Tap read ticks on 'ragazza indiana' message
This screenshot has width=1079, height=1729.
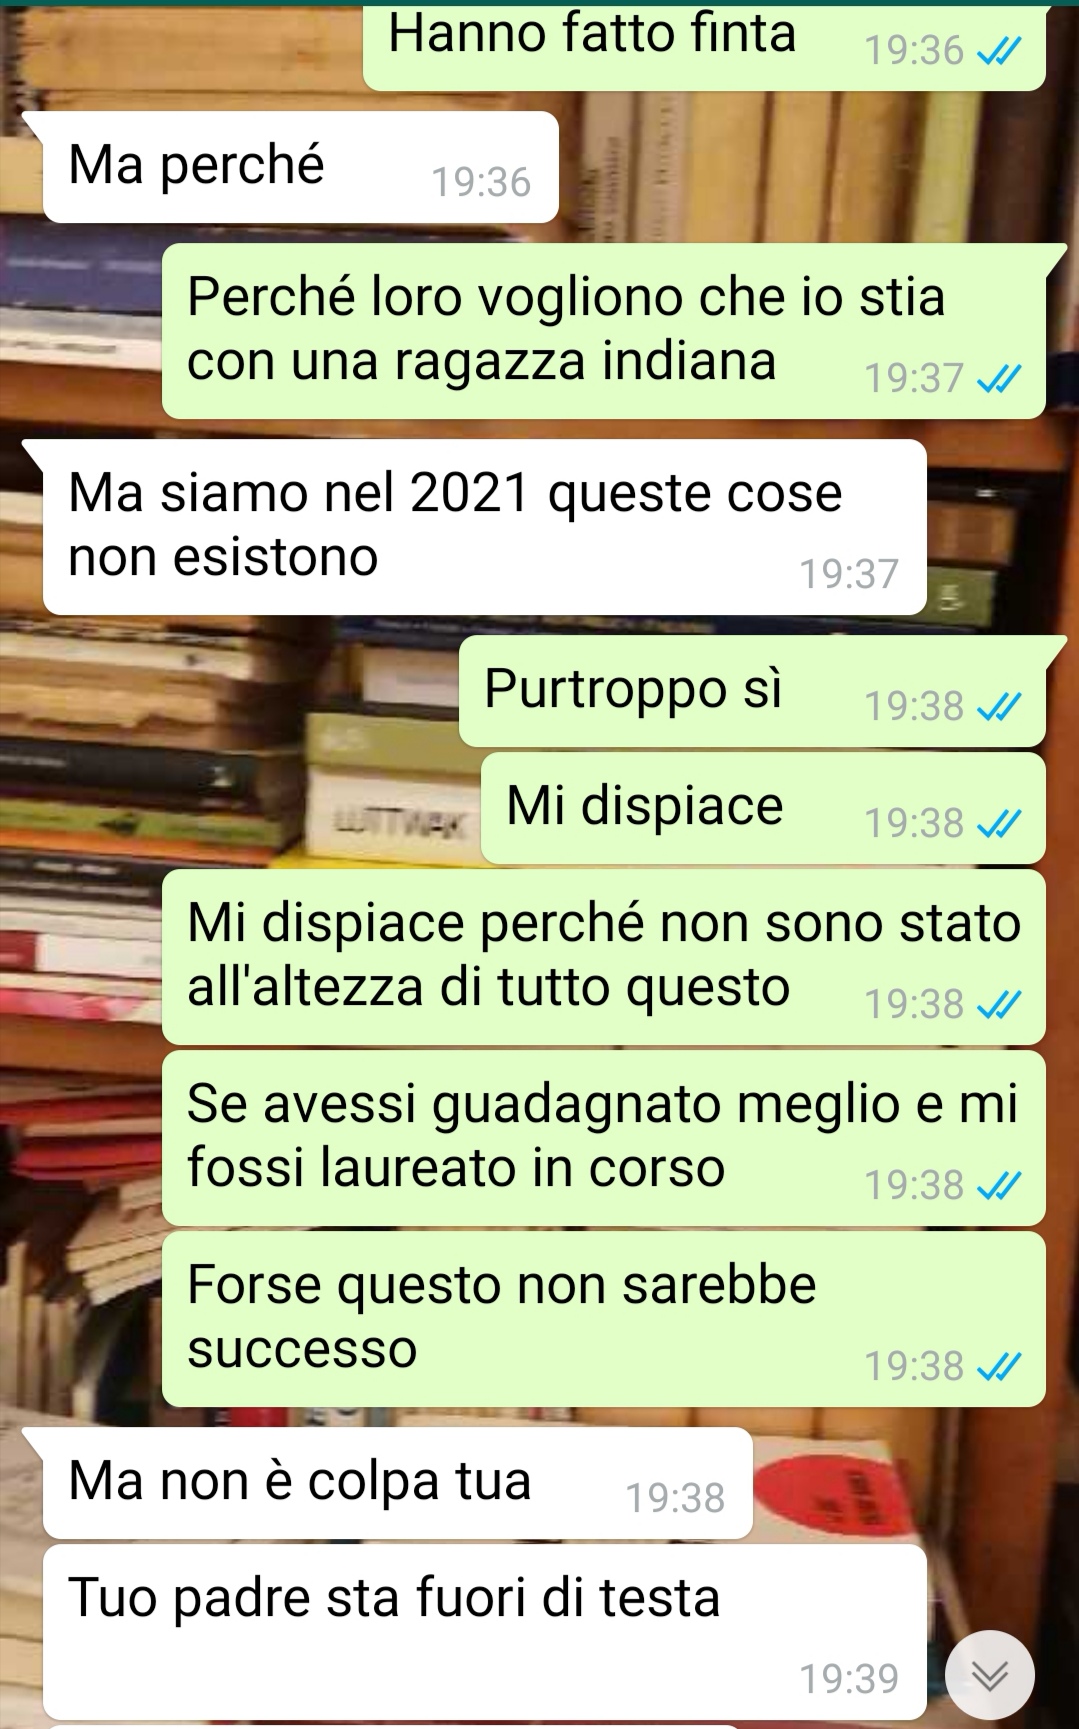998,378
